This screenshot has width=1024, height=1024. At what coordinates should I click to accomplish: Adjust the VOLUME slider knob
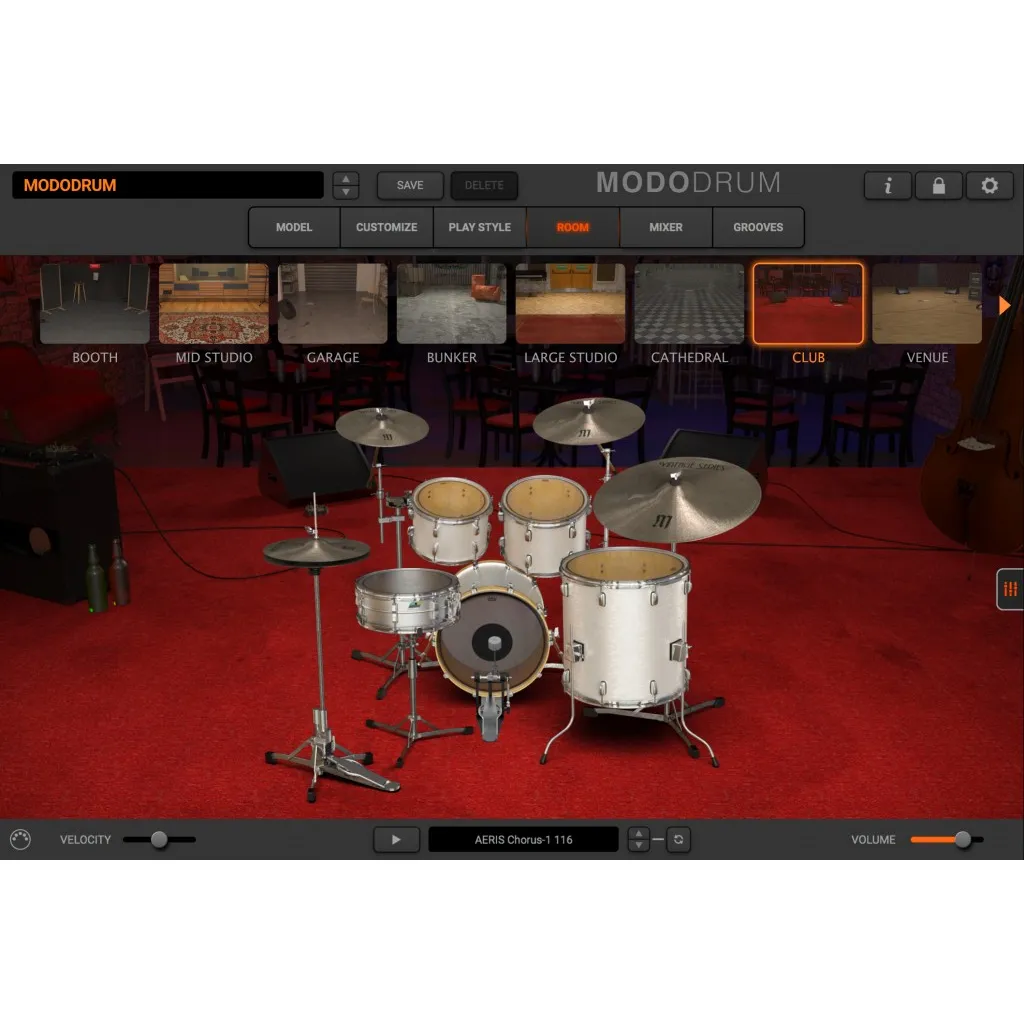[963, 839]
